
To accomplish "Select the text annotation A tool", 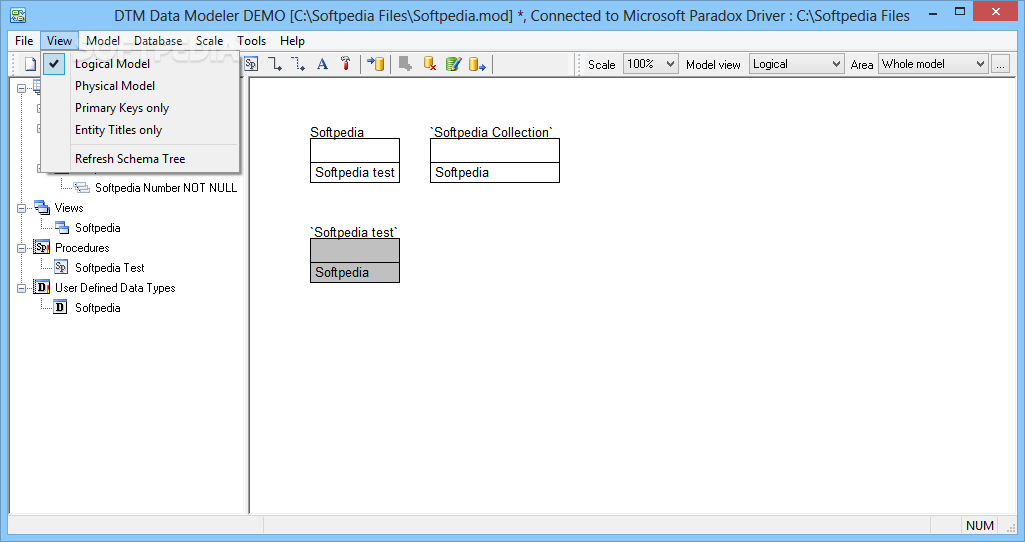I will 322,64.
